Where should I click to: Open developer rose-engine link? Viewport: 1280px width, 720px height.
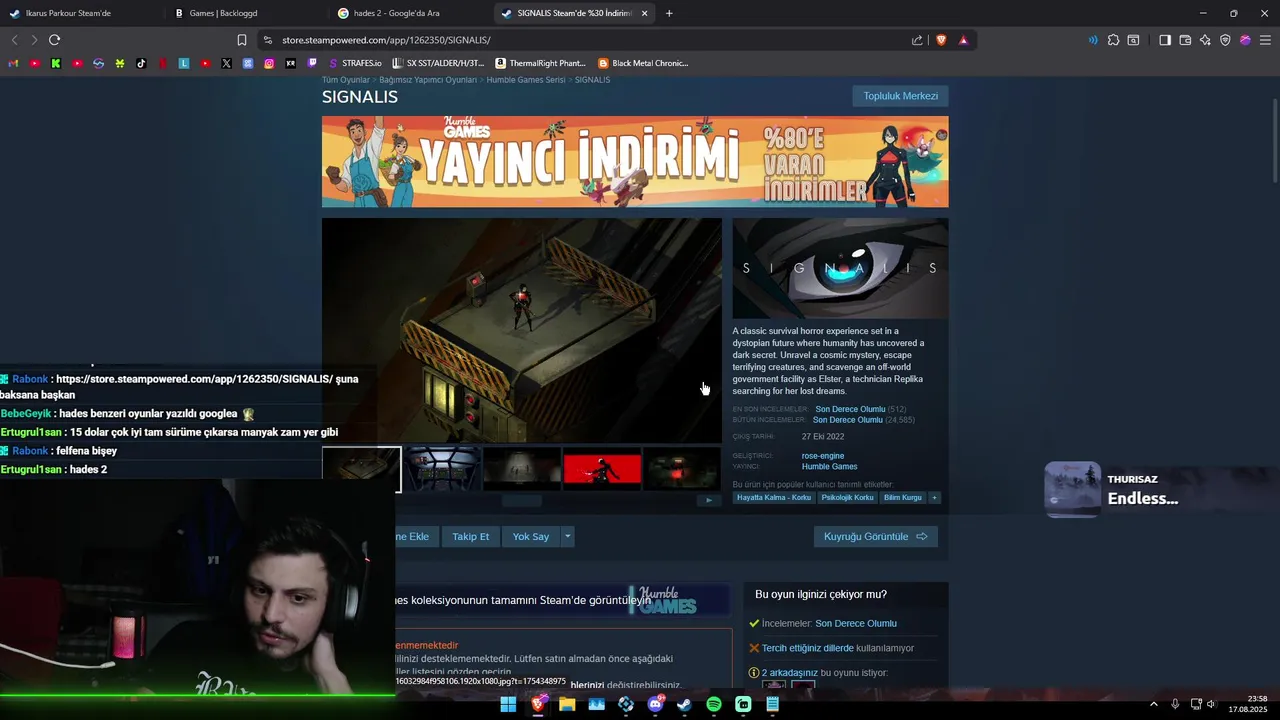[823, 456]
